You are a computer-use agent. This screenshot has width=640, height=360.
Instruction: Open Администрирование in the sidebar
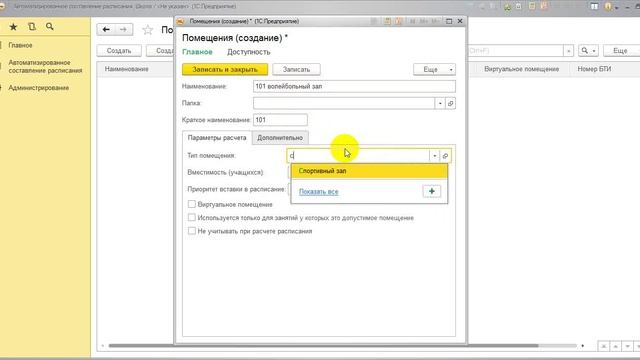coord(39,88)
